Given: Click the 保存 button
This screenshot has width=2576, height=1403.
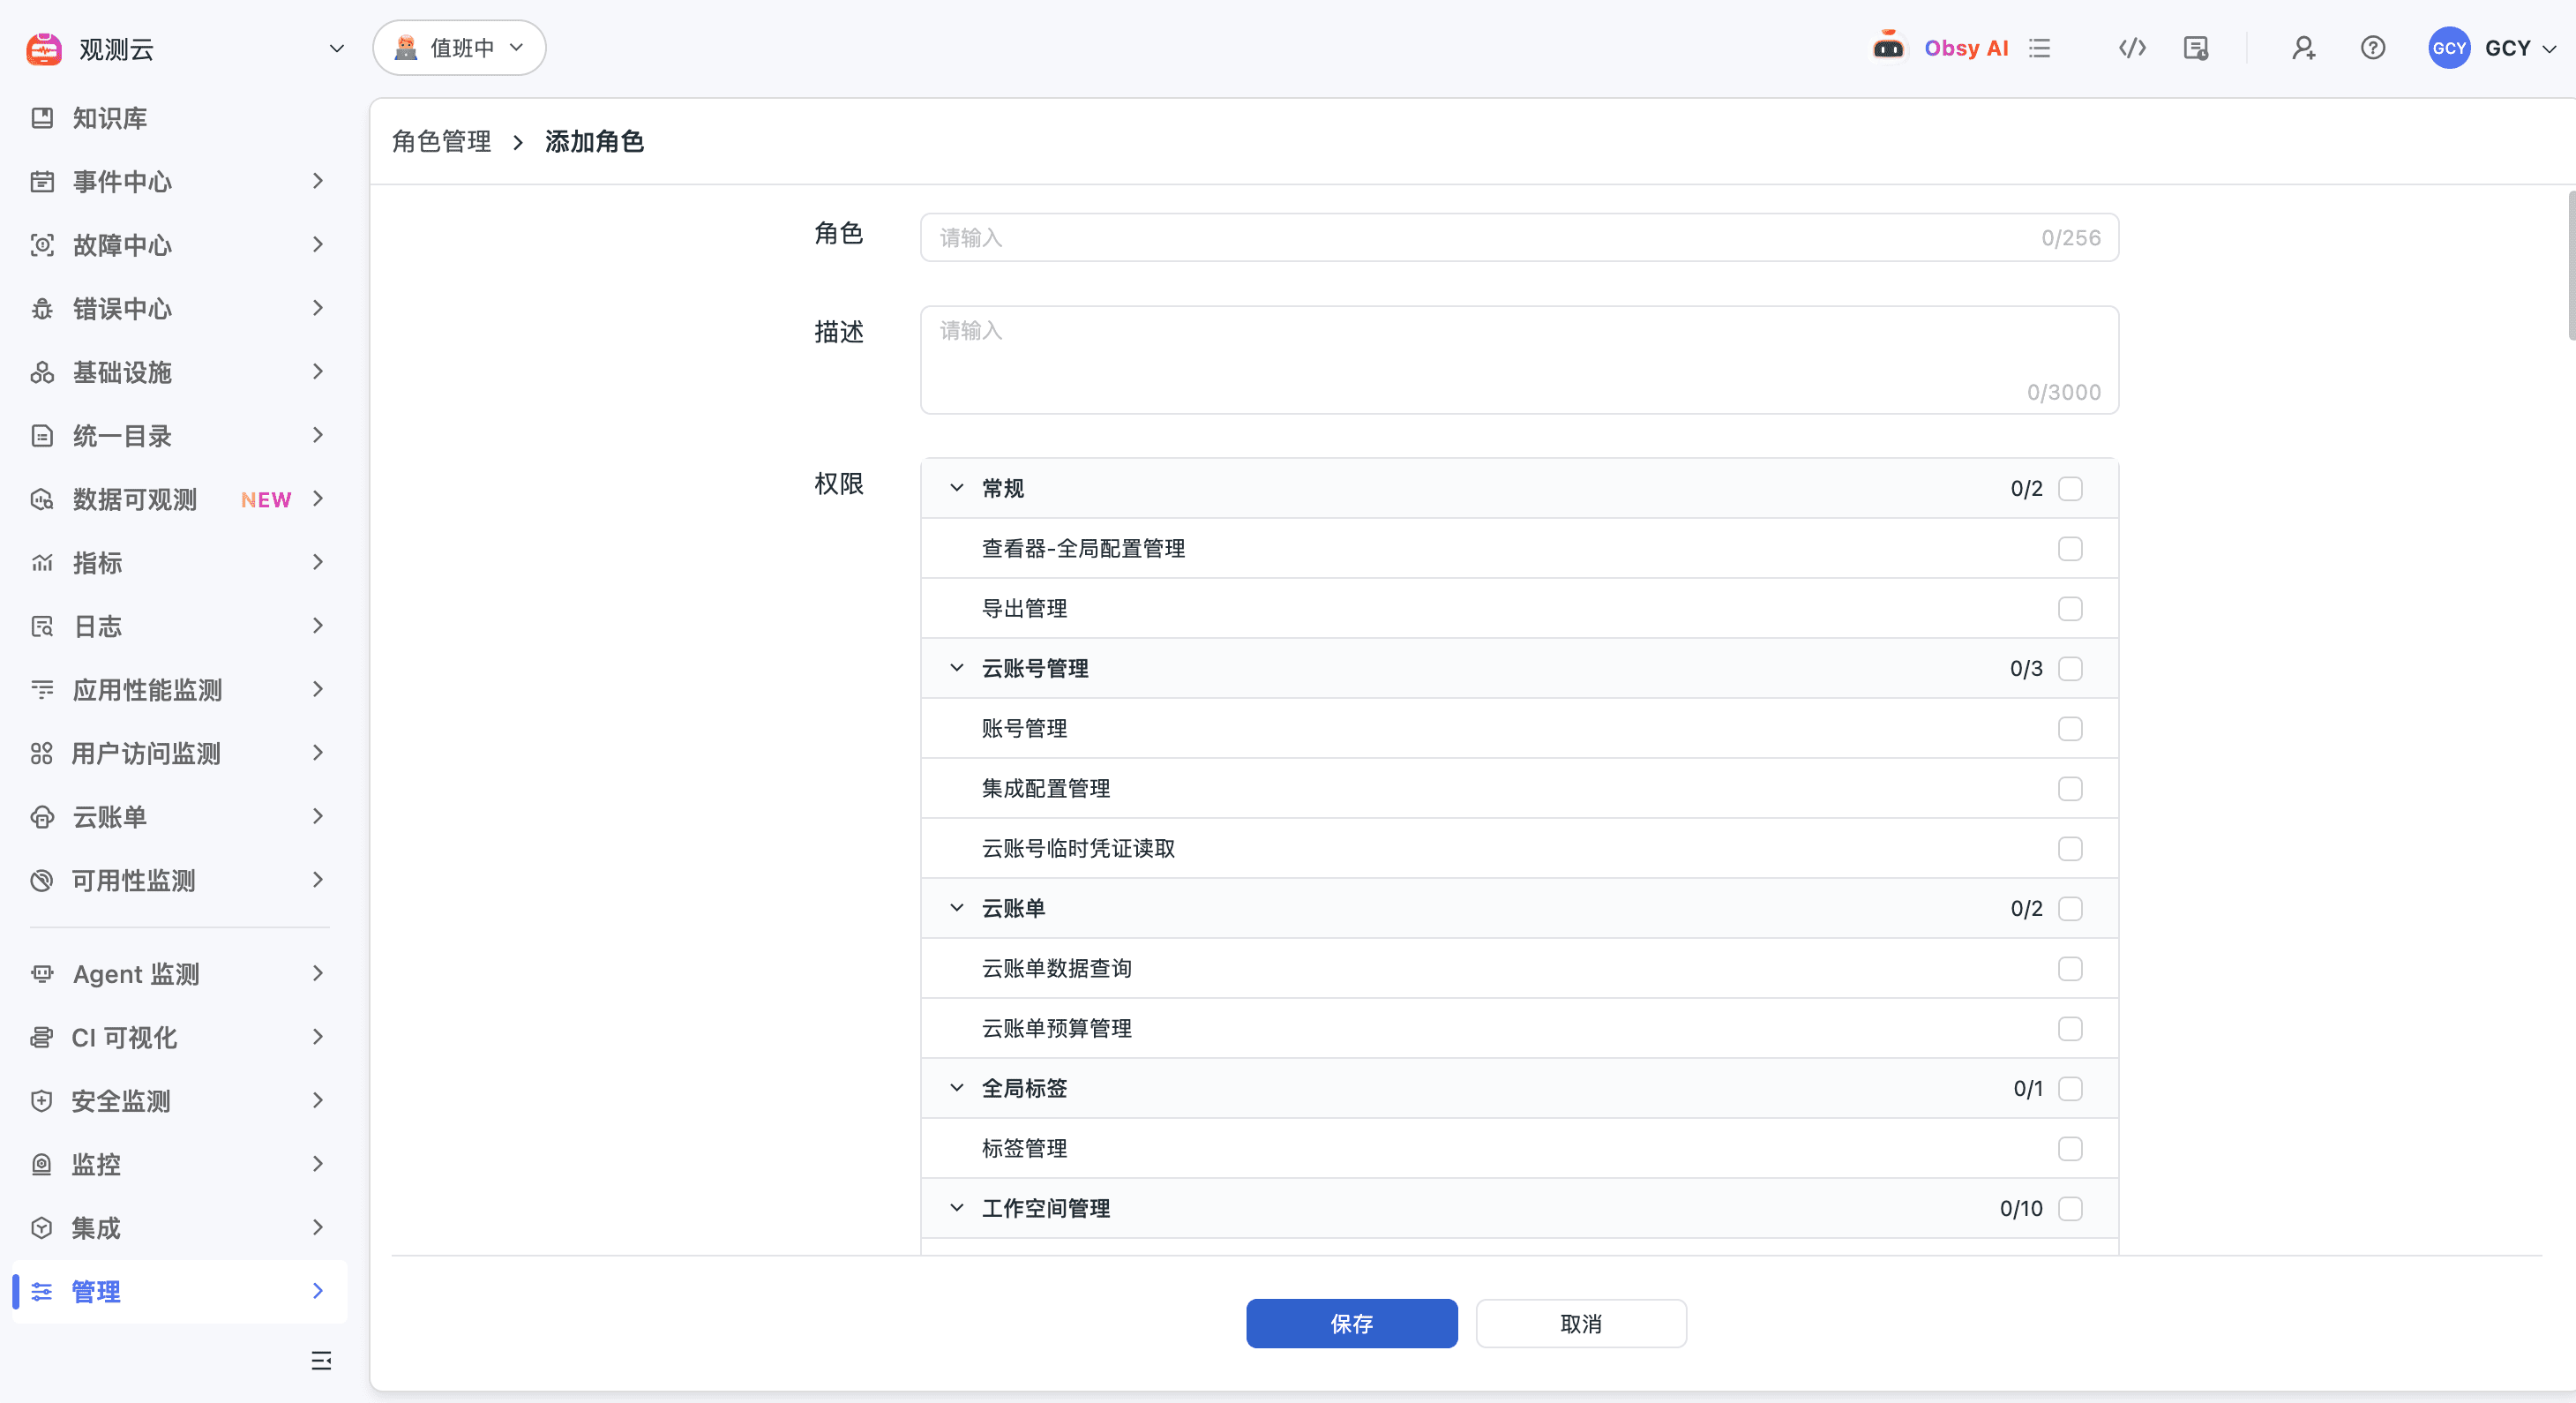Looking at the screenshot, I should pyautogui.click(x=1351, y=1323).
